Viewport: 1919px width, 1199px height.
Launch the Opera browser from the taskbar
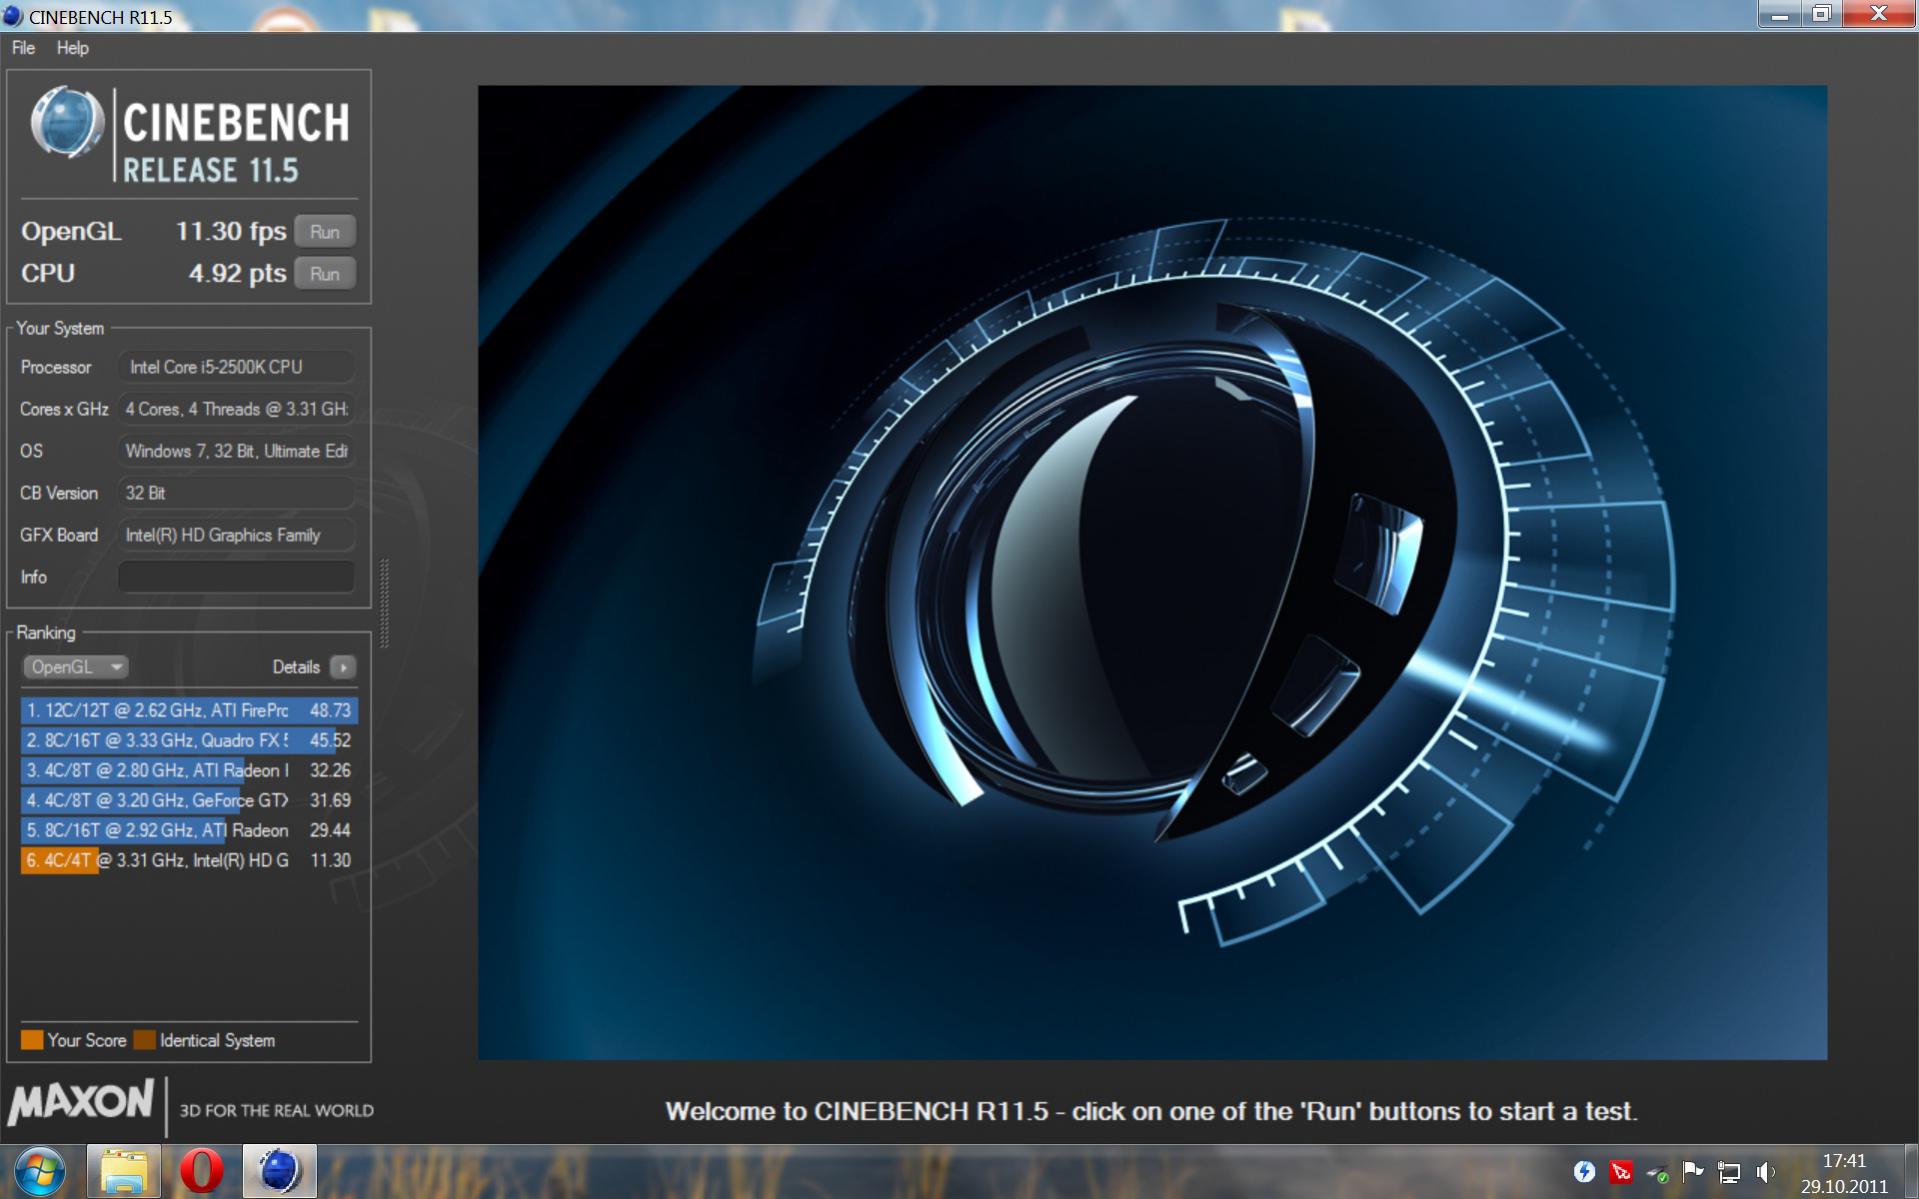(x=201, y=1171)
